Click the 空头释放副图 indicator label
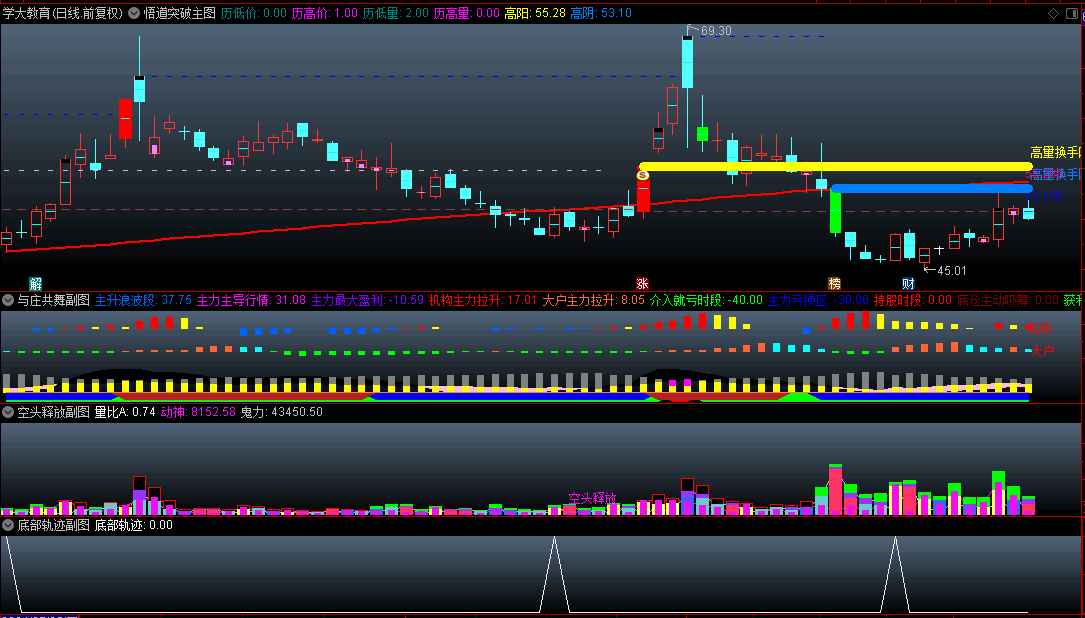The image size is (1085, 618). coord(54,412)
